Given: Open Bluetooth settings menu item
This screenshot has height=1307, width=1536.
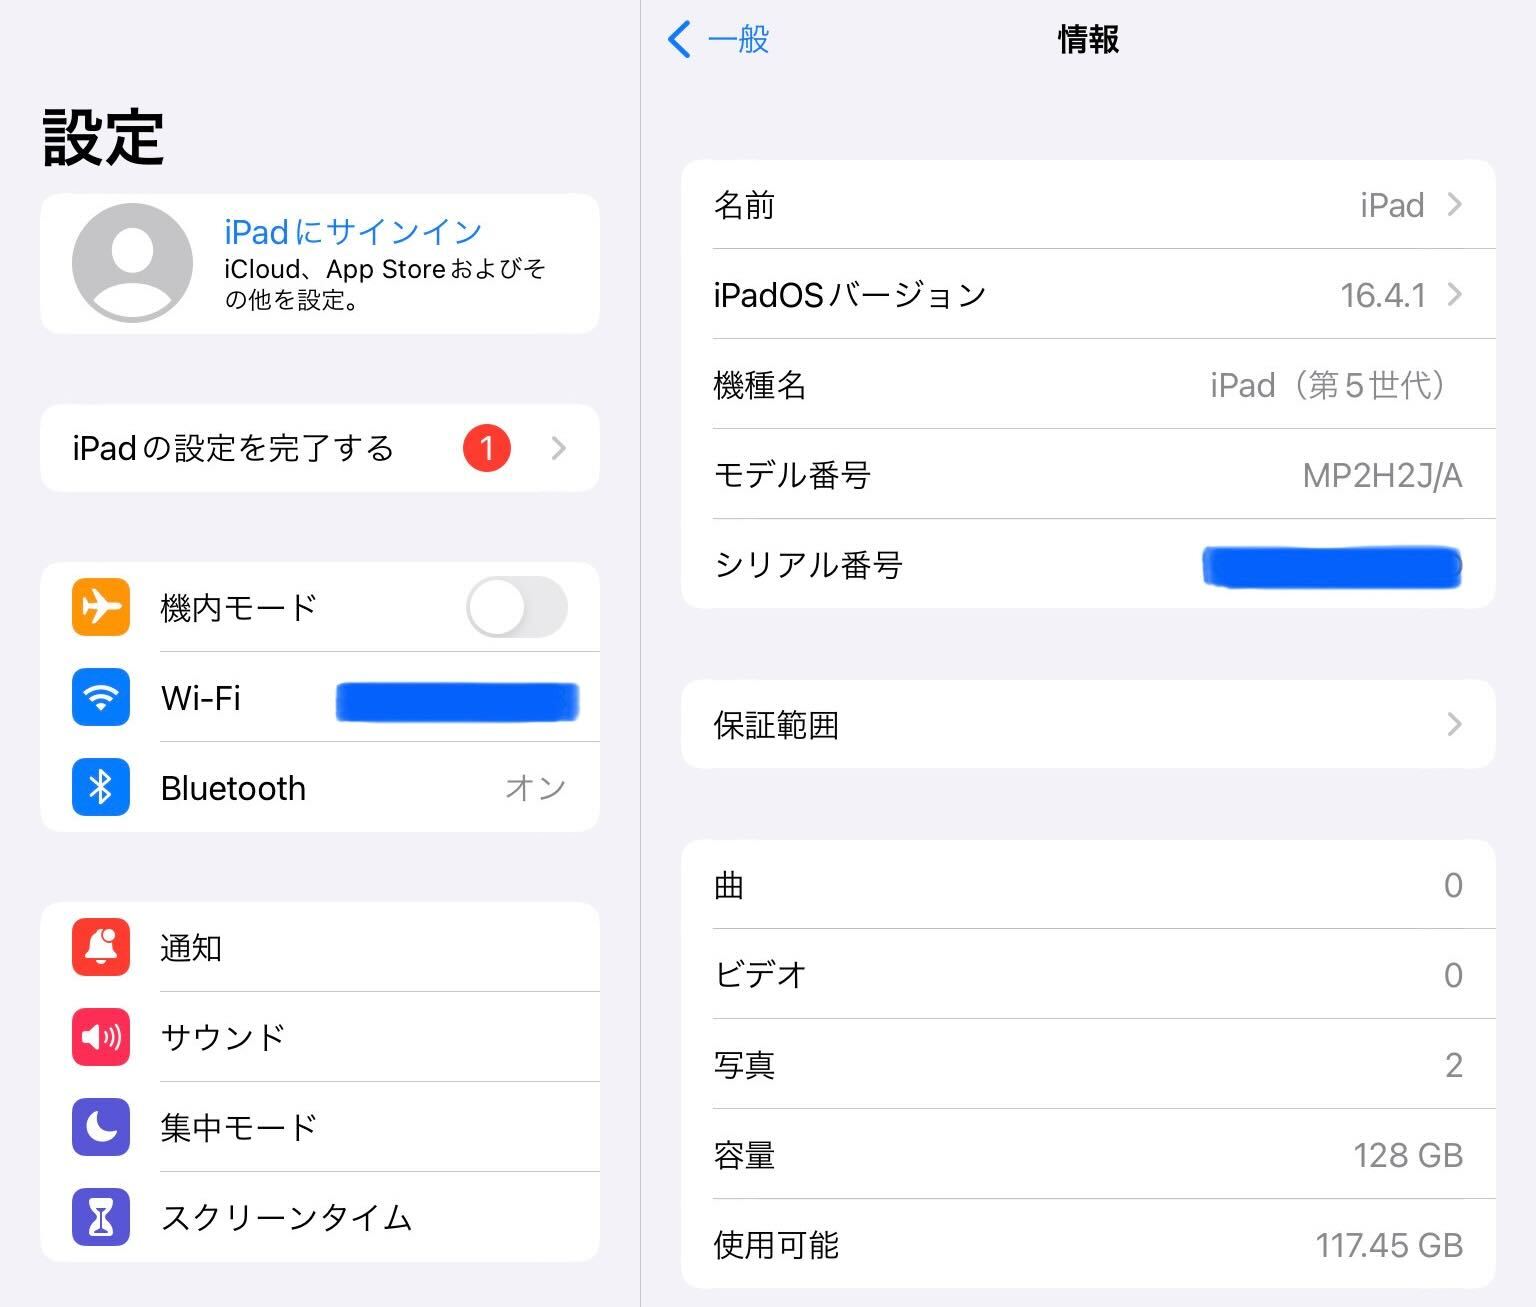Looking at the screenshot, I should pos(320,787).
